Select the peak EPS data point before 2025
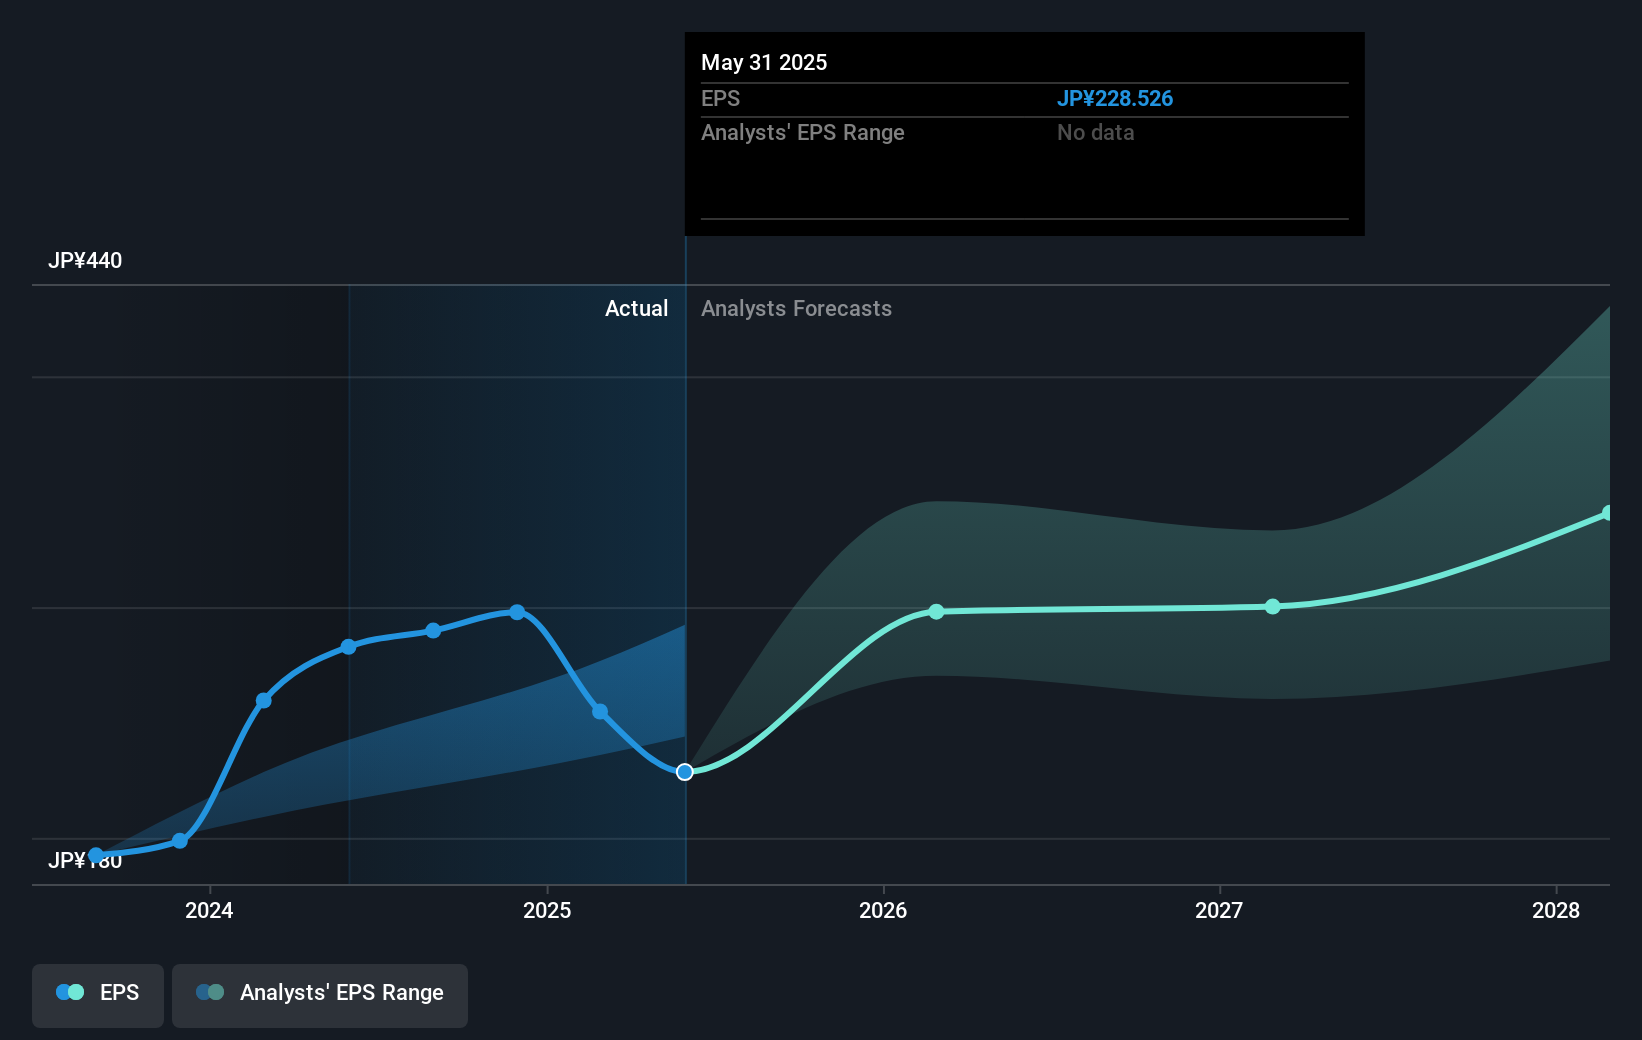 pyautogui.click(x=516, y=611)
